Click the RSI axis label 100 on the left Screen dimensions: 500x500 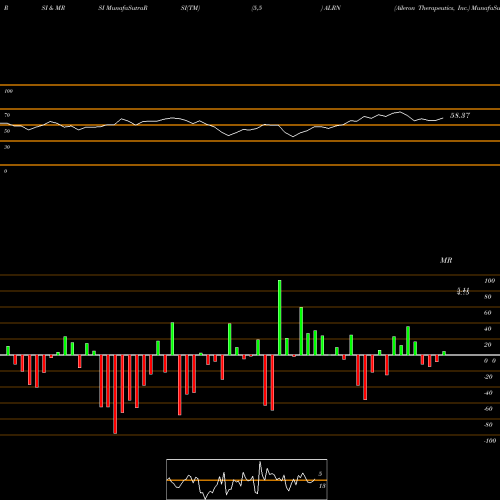click(8, 91)
